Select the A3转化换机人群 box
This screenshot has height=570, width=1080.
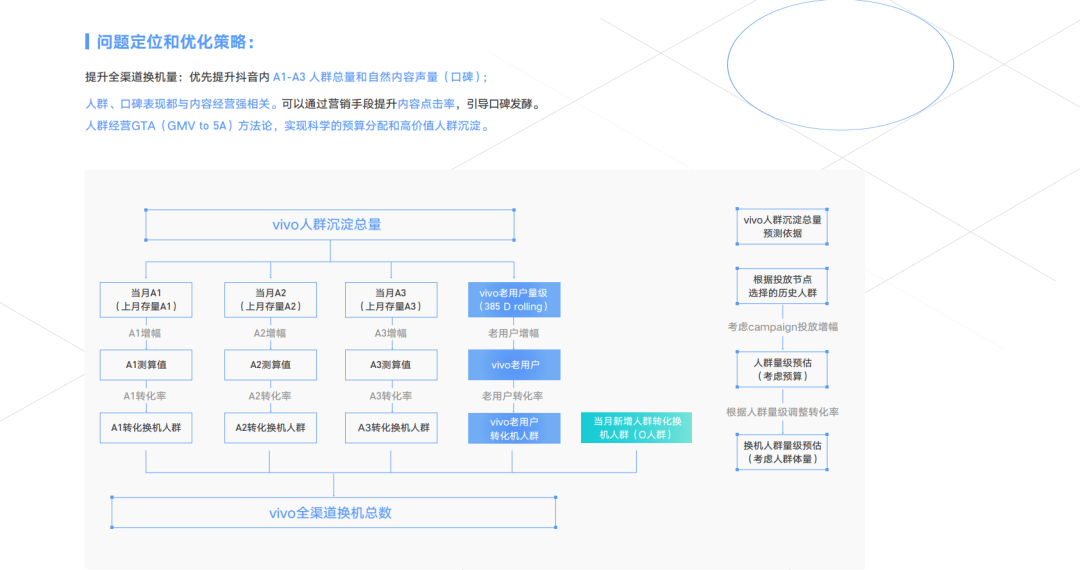coord(391,428)
